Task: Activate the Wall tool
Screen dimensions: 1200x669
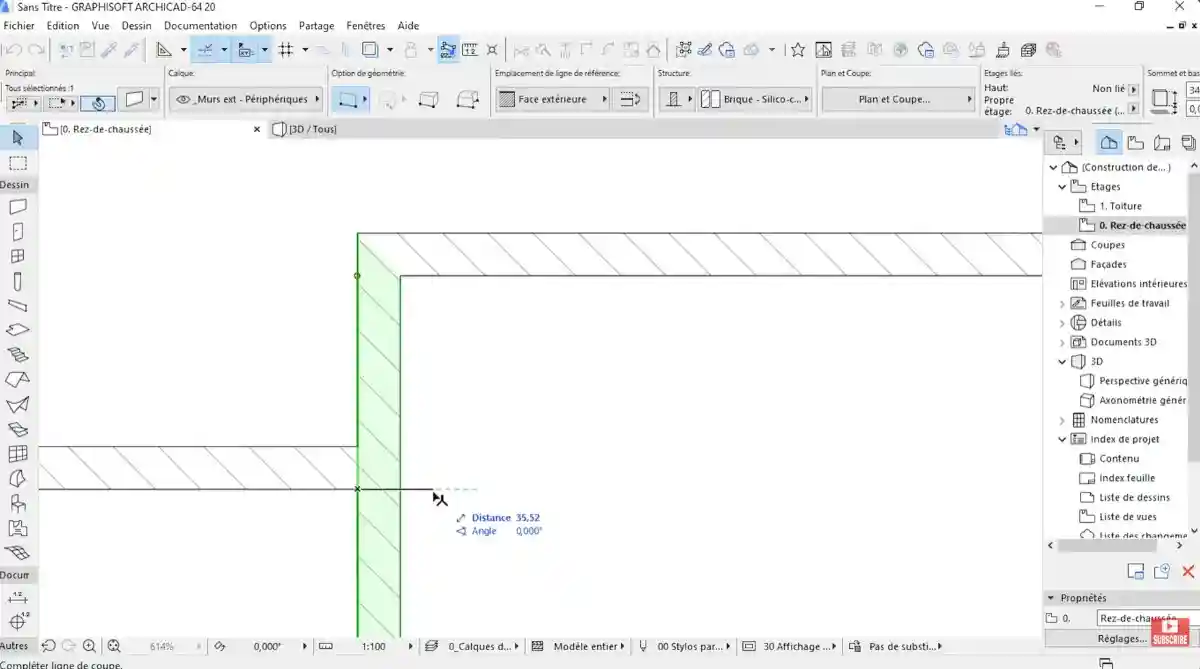Action: click(18, 208)
